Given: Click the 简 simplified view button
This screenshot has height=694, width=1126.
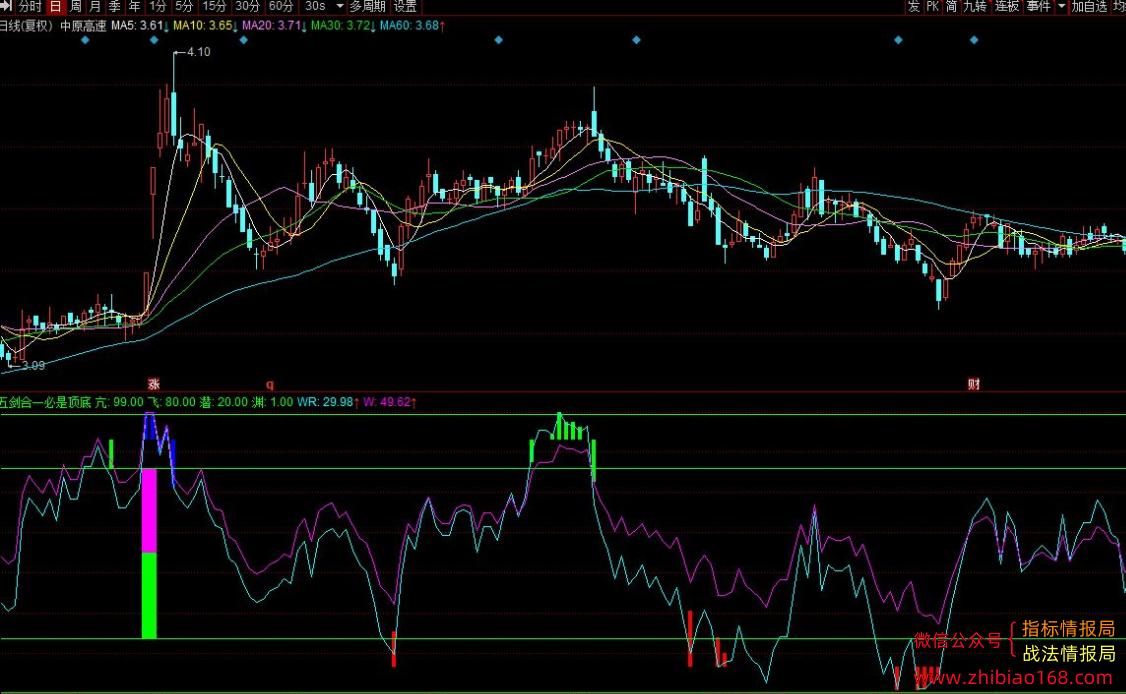Looking at the screenshot, I should (x=951, y=6).
